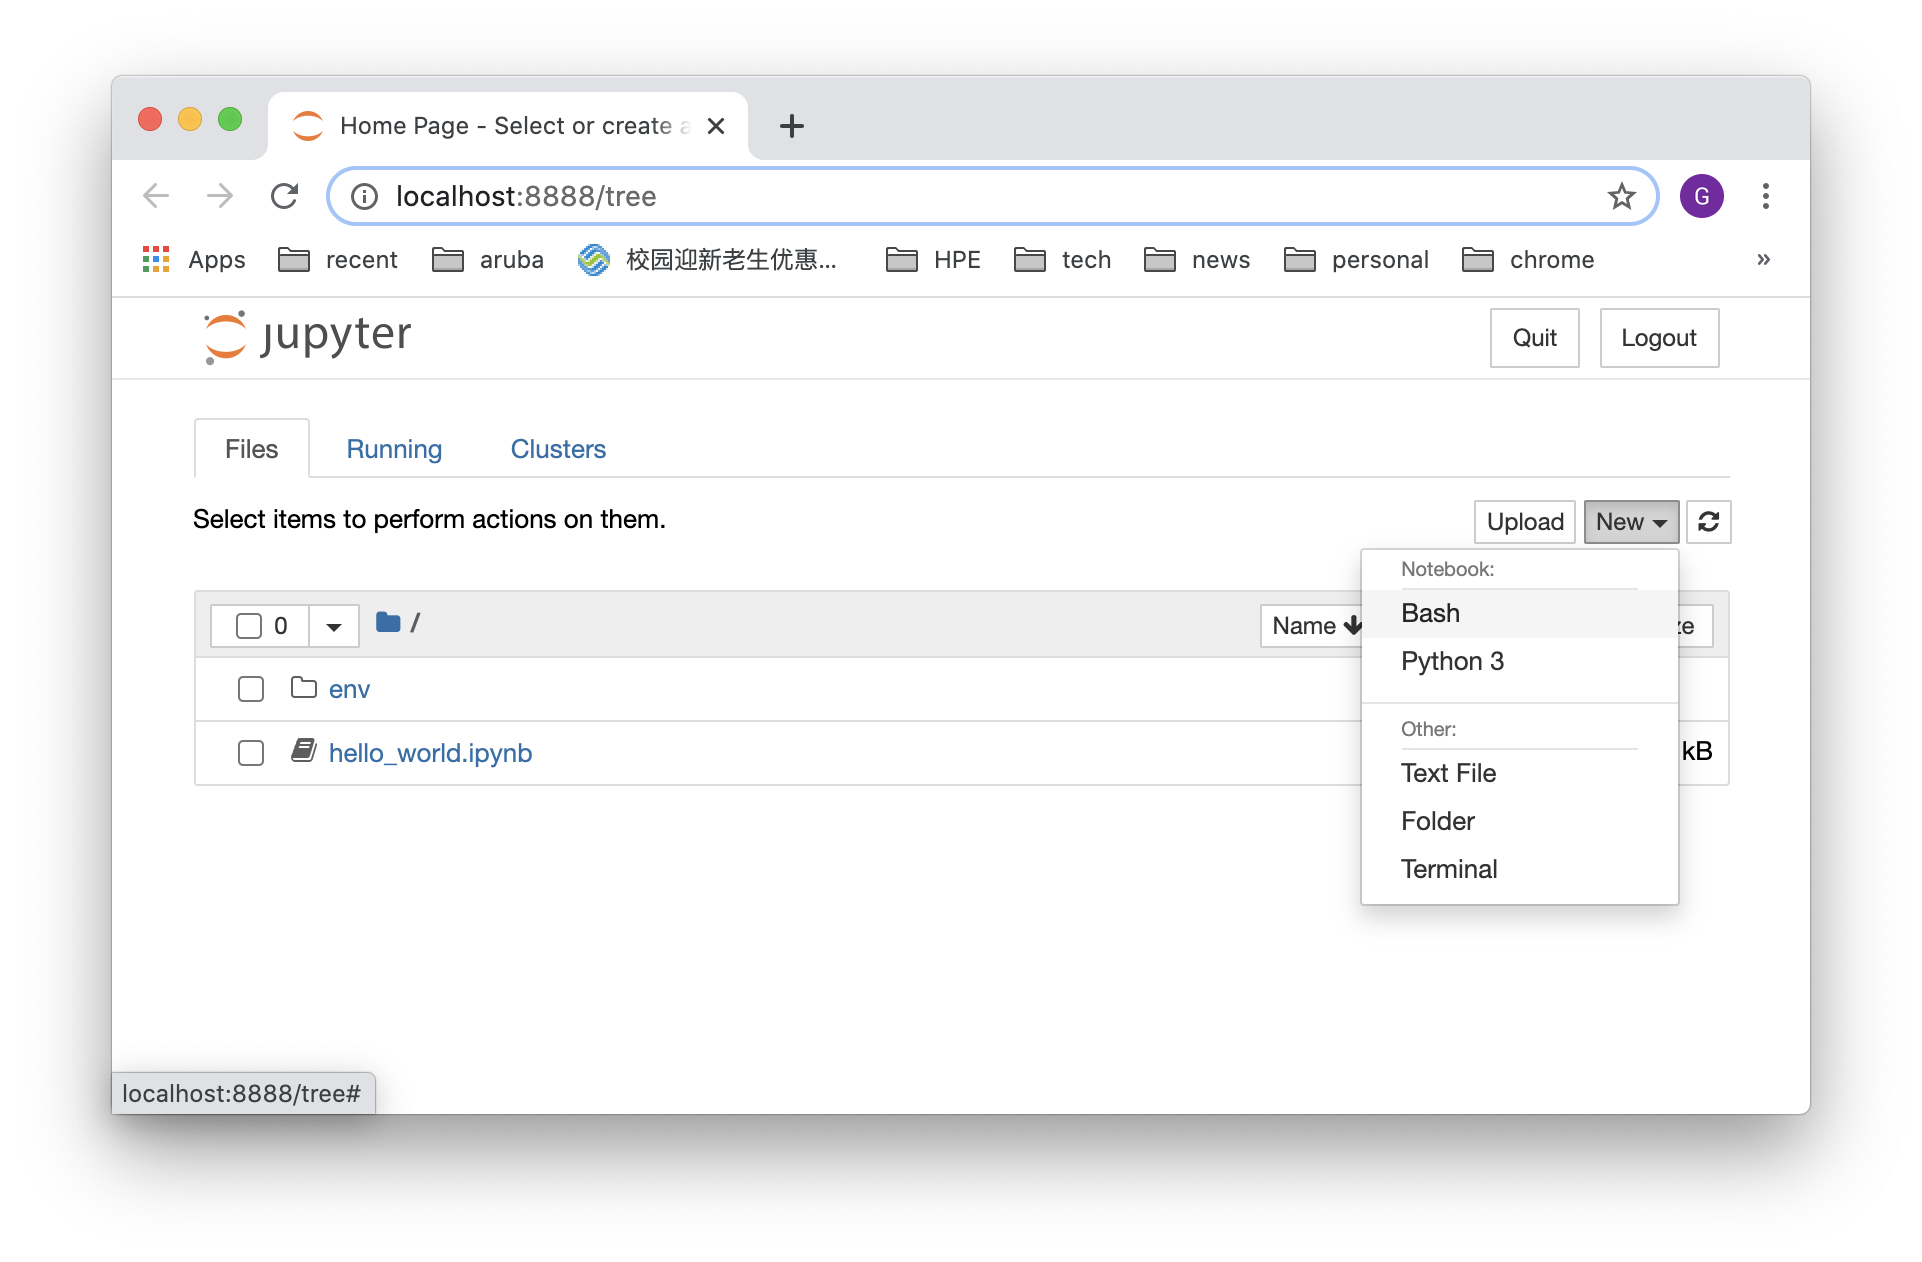View site information icon in address bar
The width and height of the screenshot is (1922, 1262).
365,196
